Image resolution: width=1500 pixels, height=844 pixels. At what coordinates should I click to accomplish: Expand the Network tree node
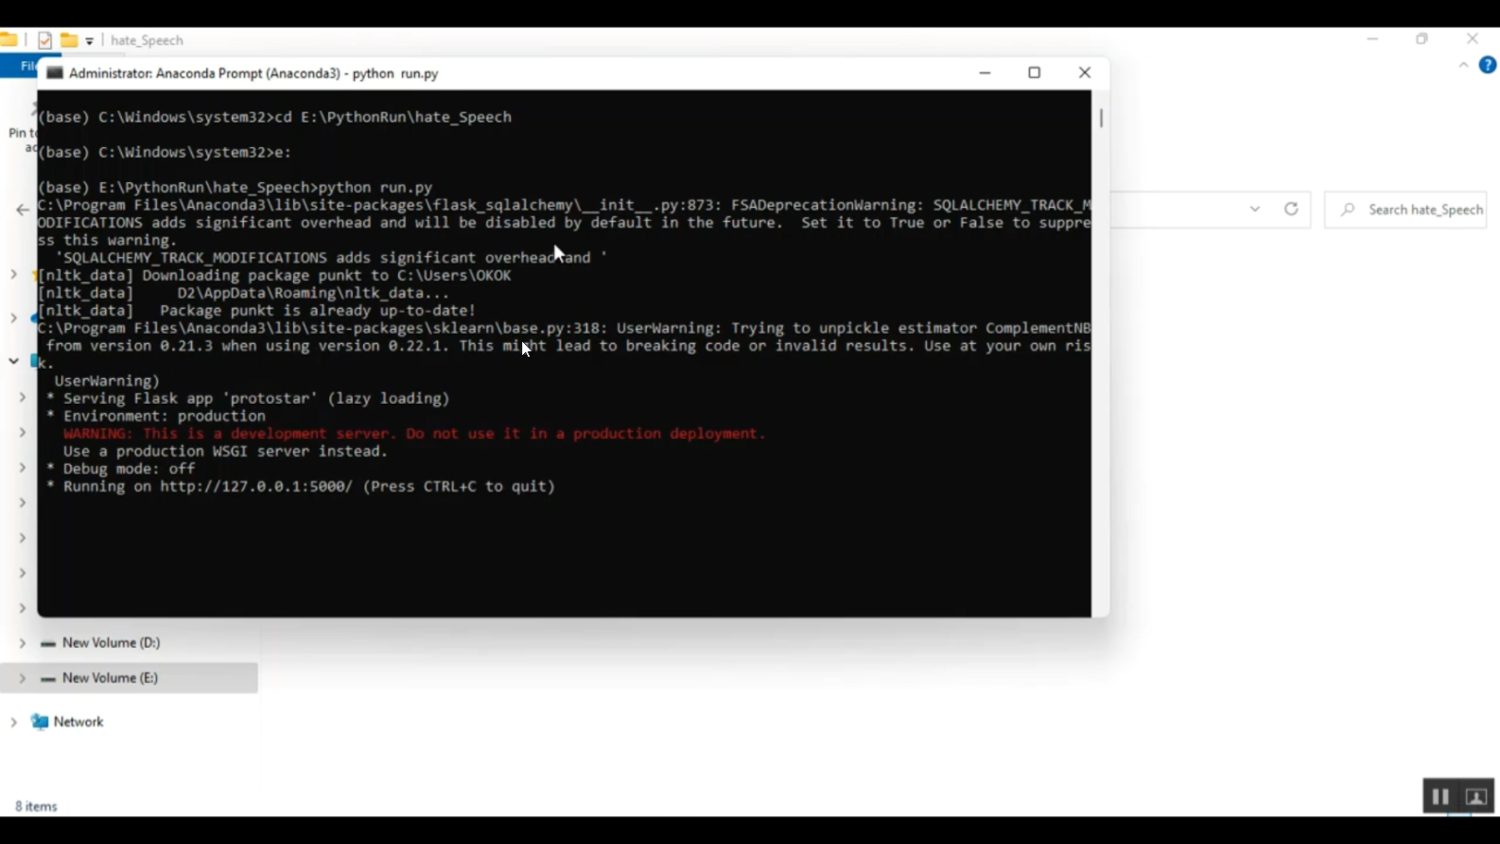click(x=13, y=722)
